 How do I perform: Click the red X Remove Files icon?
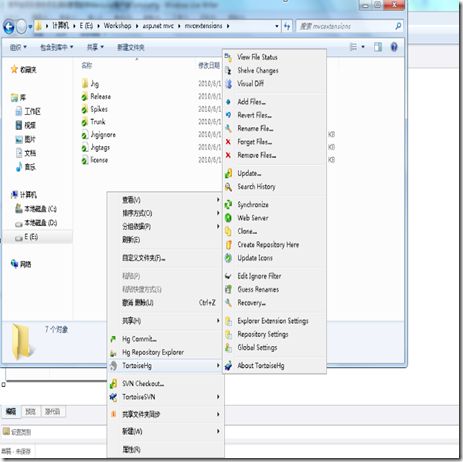228,155
